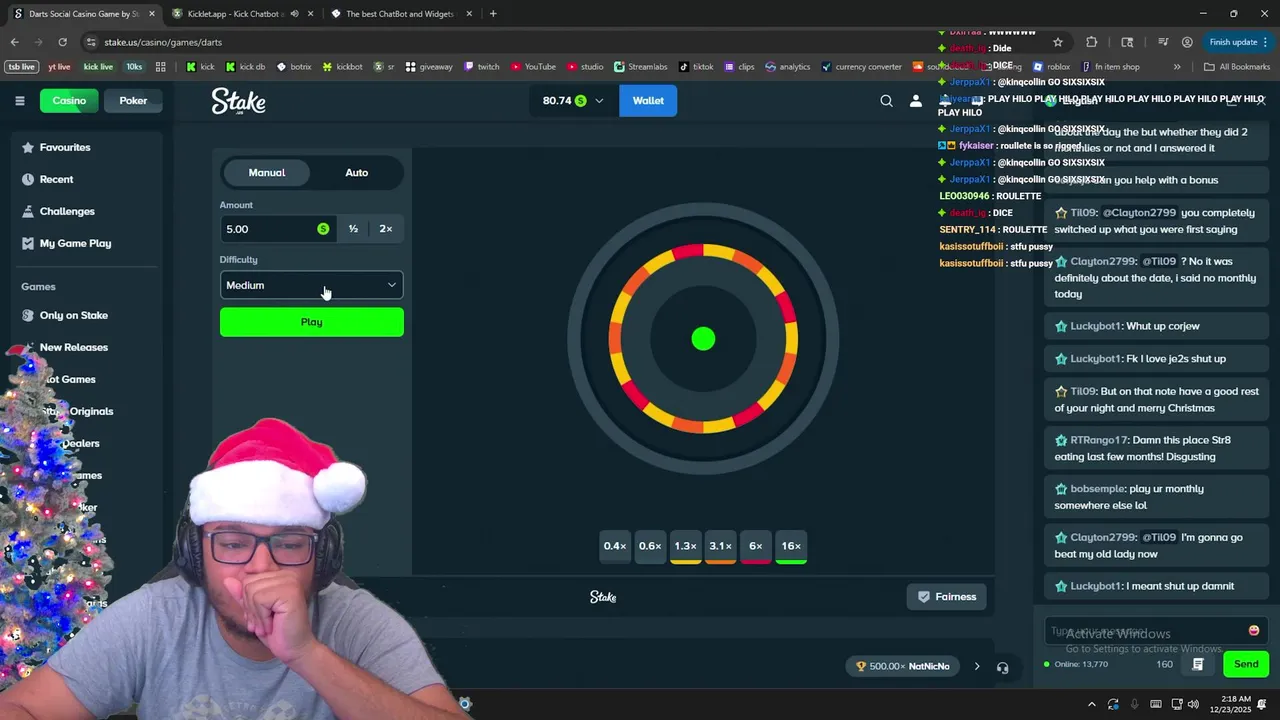Open a new browser tab
The image size is (1280, 720).
[493, 14]
